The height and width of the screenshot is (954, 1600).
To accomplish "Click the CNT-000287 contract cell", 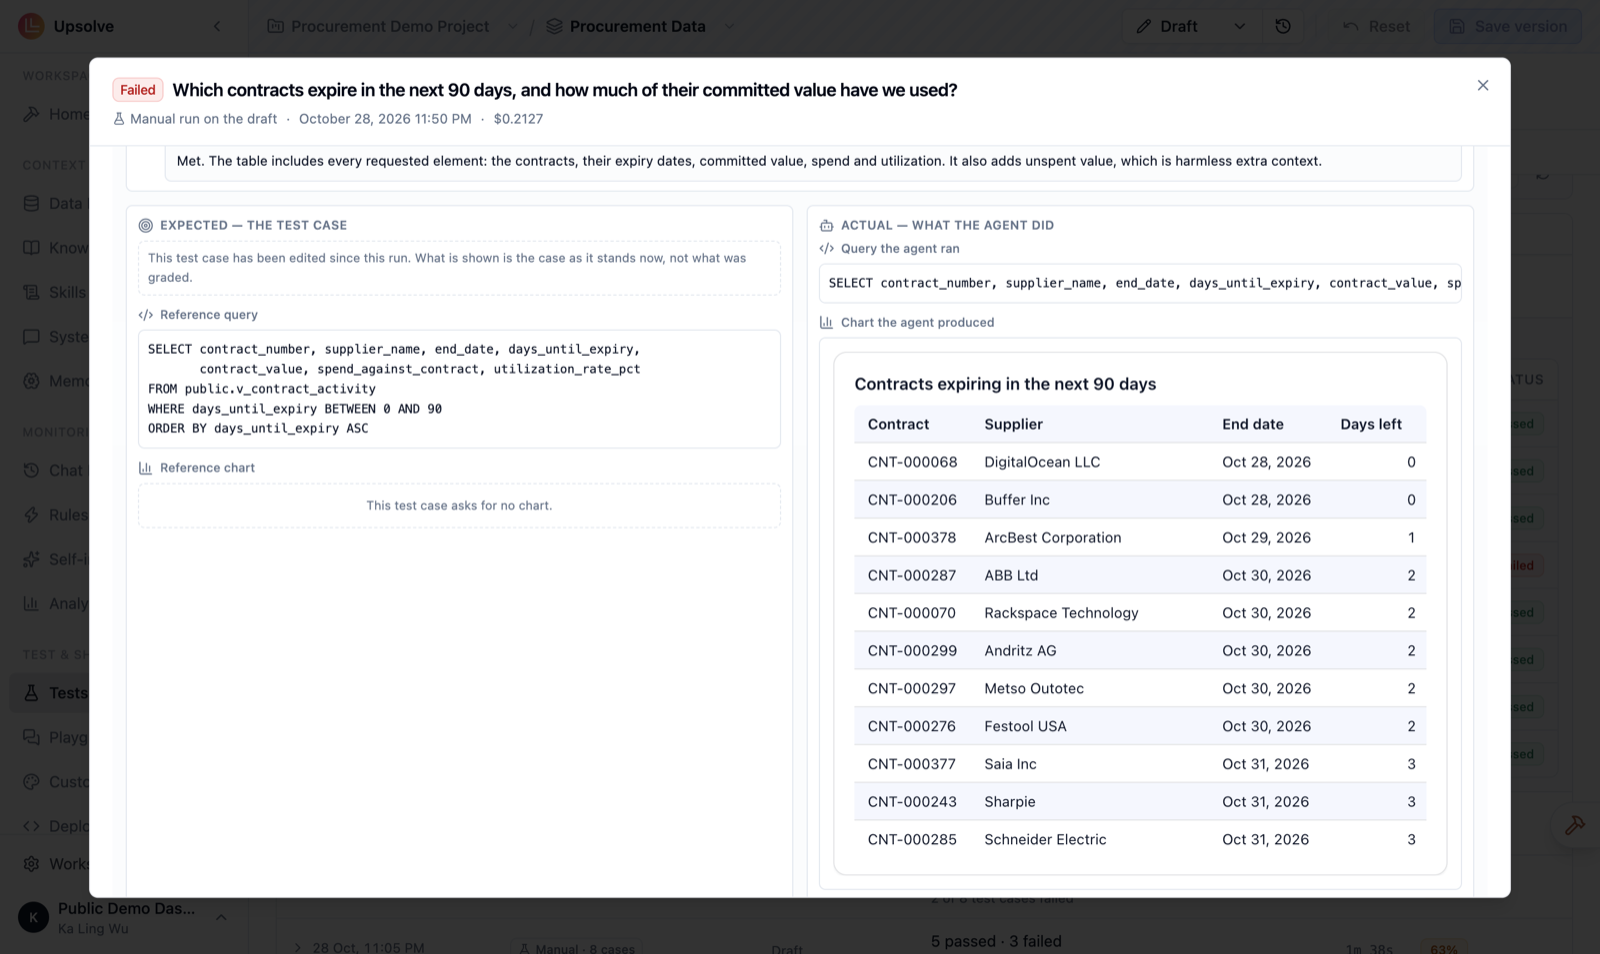I will 912,576.
